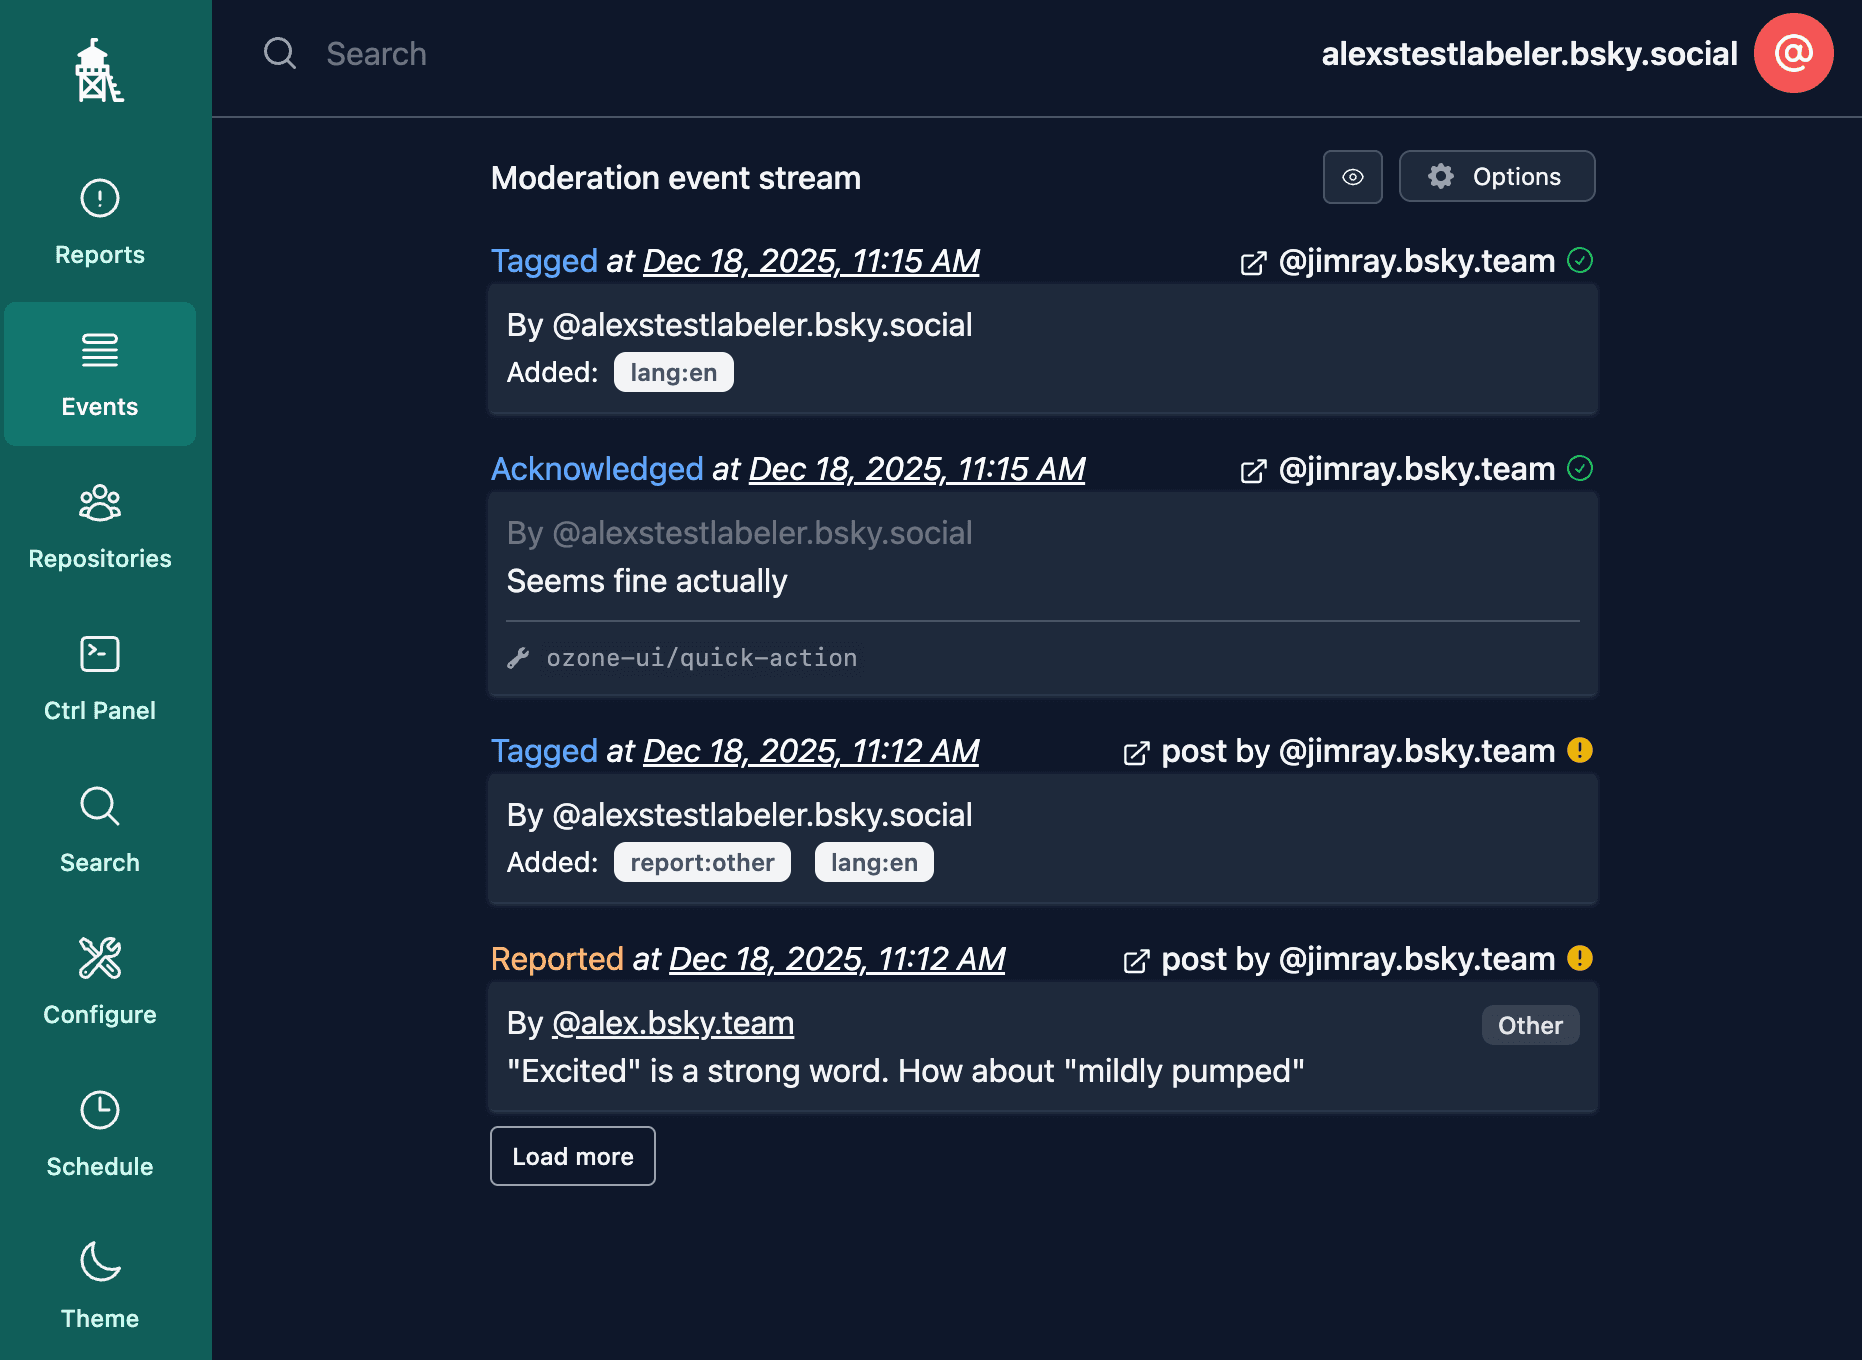Click the red @ account avatar

(1793, 53)
